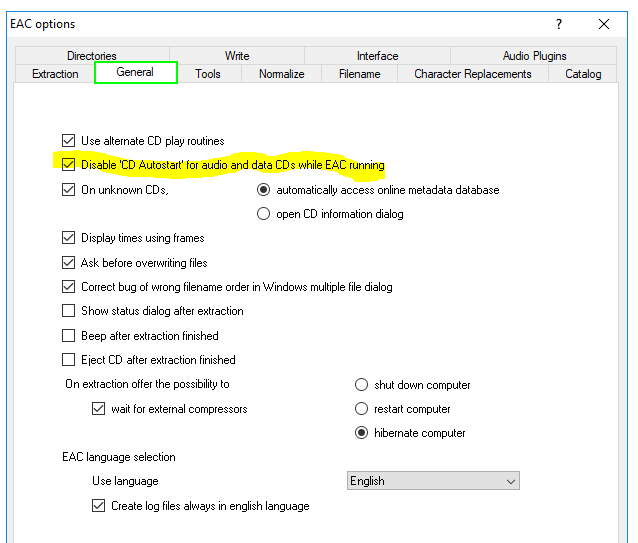638x543 pixels.
Task: Toggle Create log files always in english
Action: (98, 506)
